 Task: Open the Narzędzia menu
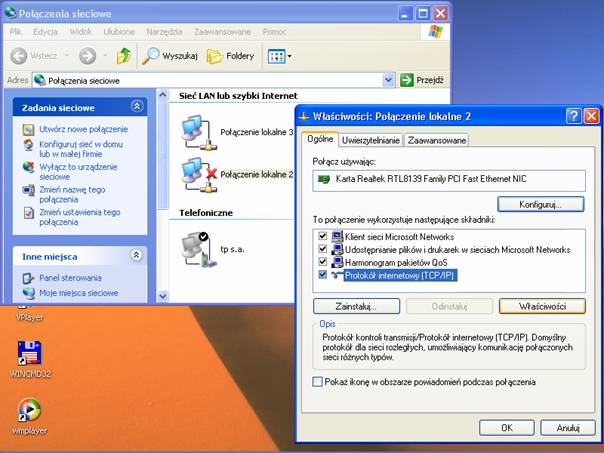164,32
